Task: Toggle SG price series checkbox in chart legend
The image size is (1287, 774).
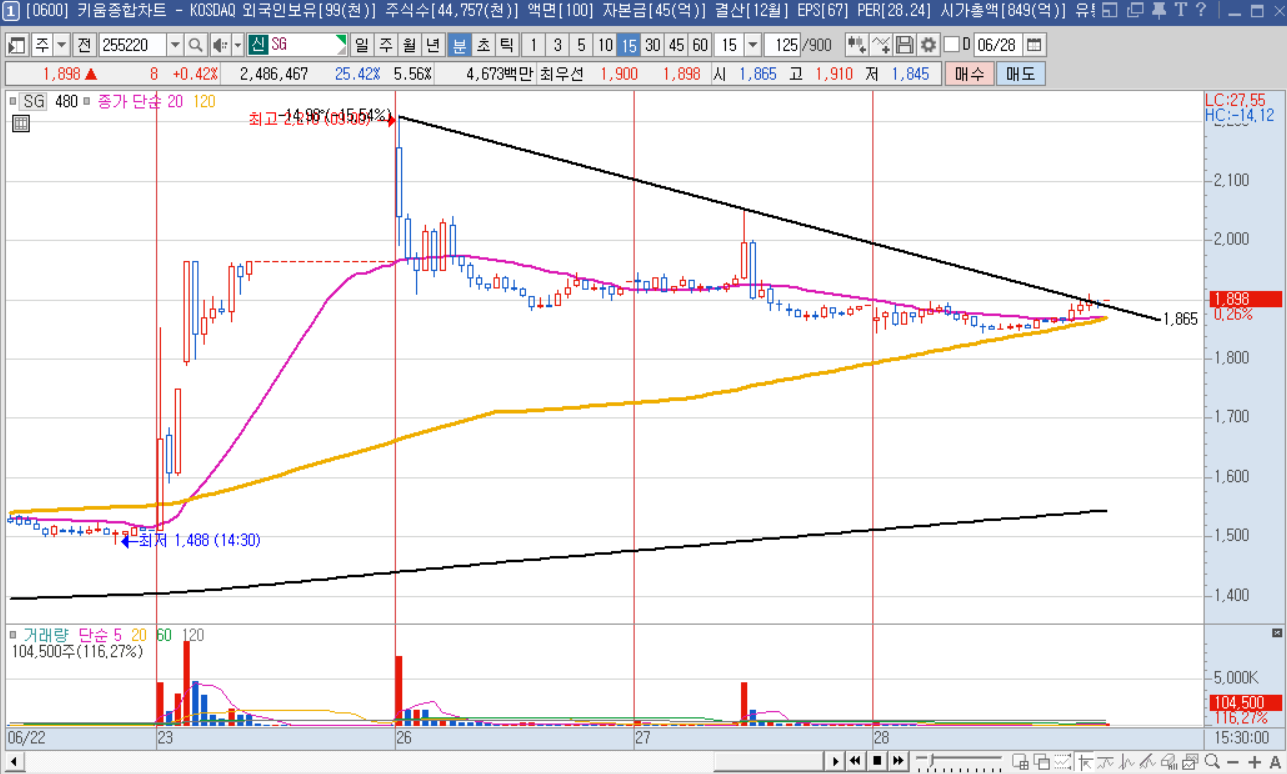Action: (x=15, y=101)
